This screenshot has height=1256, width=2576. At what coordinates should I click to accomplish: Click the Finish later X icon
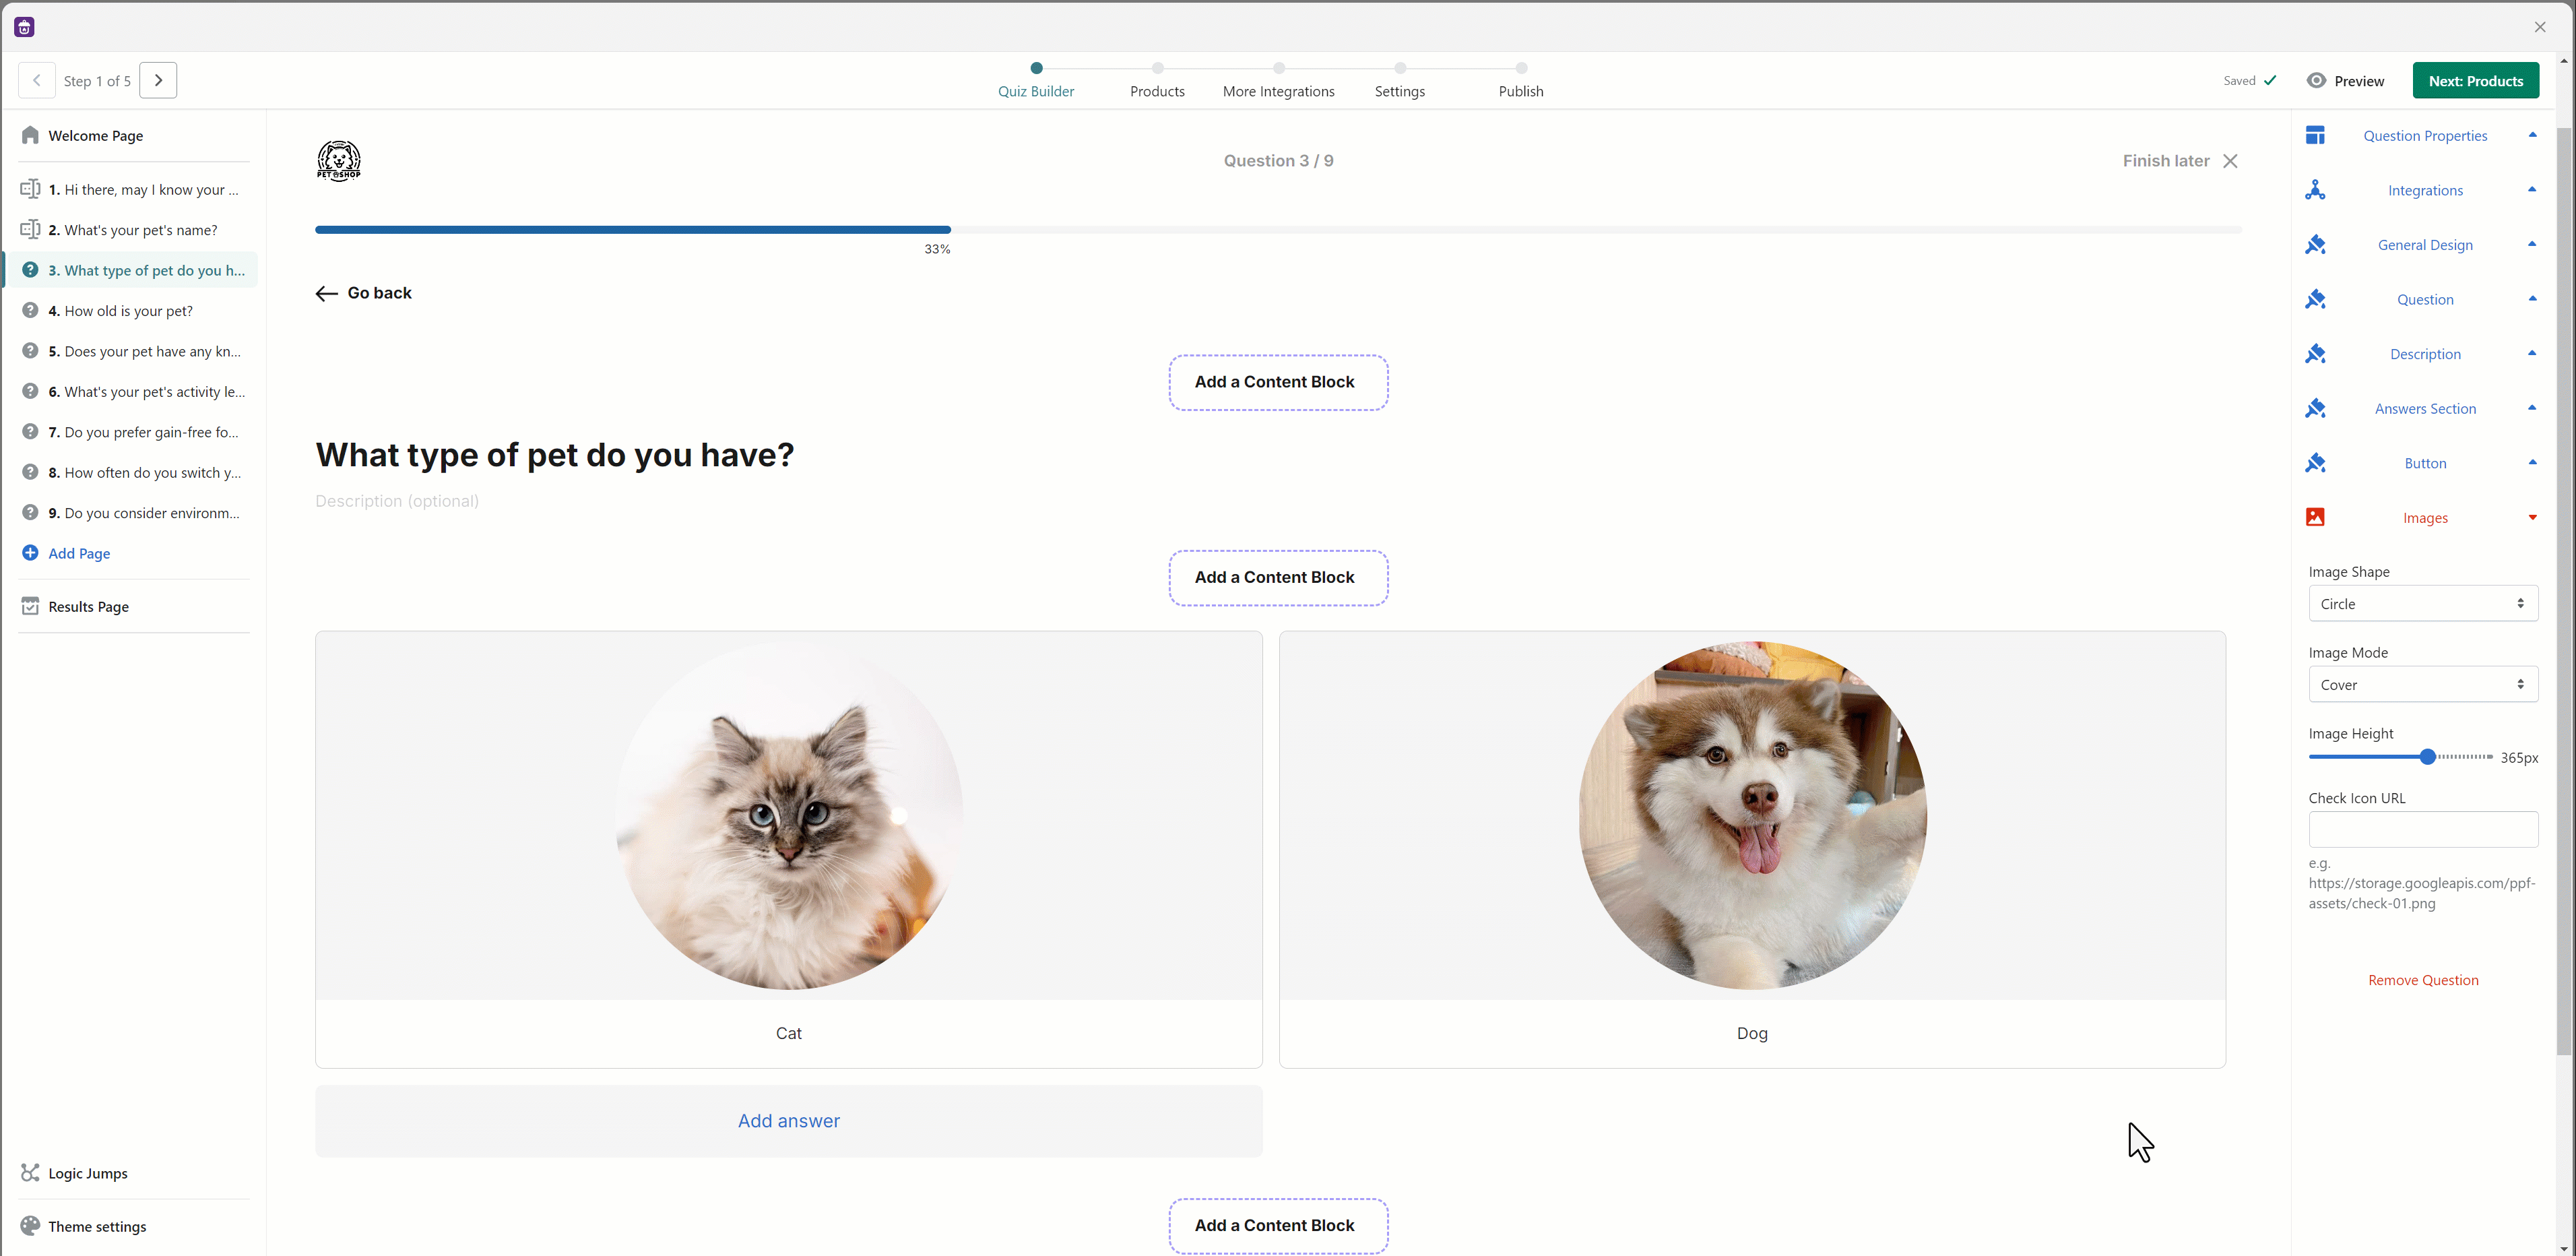(2230, 161)
